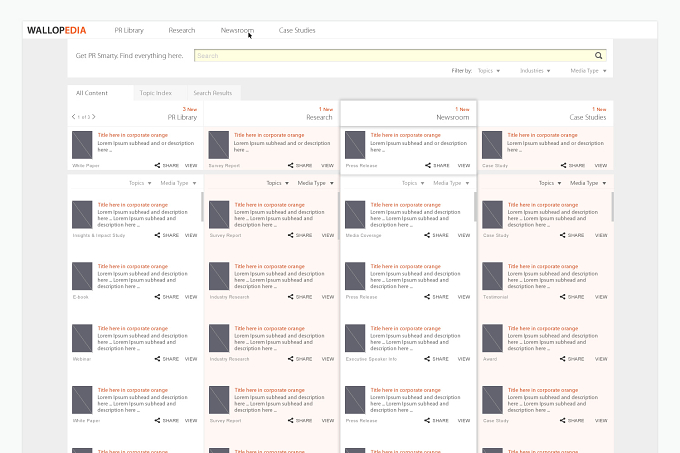
Task: Open the Topics filter beside 'Filter by'
Action: click(489, 71)
